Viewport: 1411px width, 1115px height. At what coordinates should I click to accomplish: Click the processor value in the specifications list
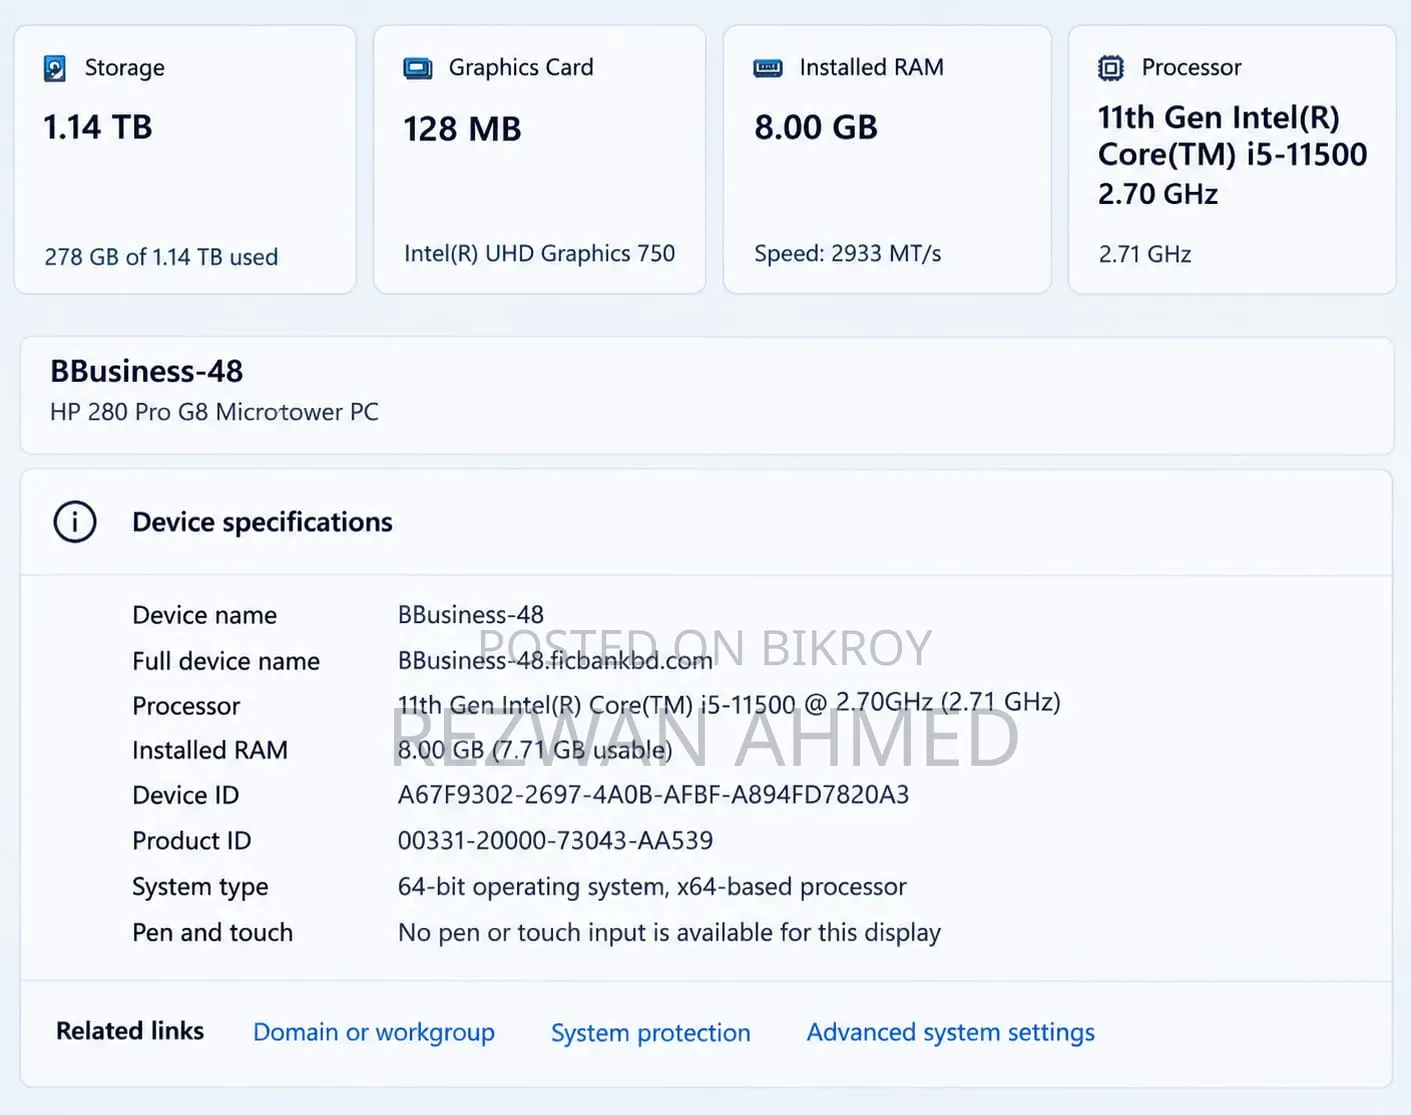(729, 704)
